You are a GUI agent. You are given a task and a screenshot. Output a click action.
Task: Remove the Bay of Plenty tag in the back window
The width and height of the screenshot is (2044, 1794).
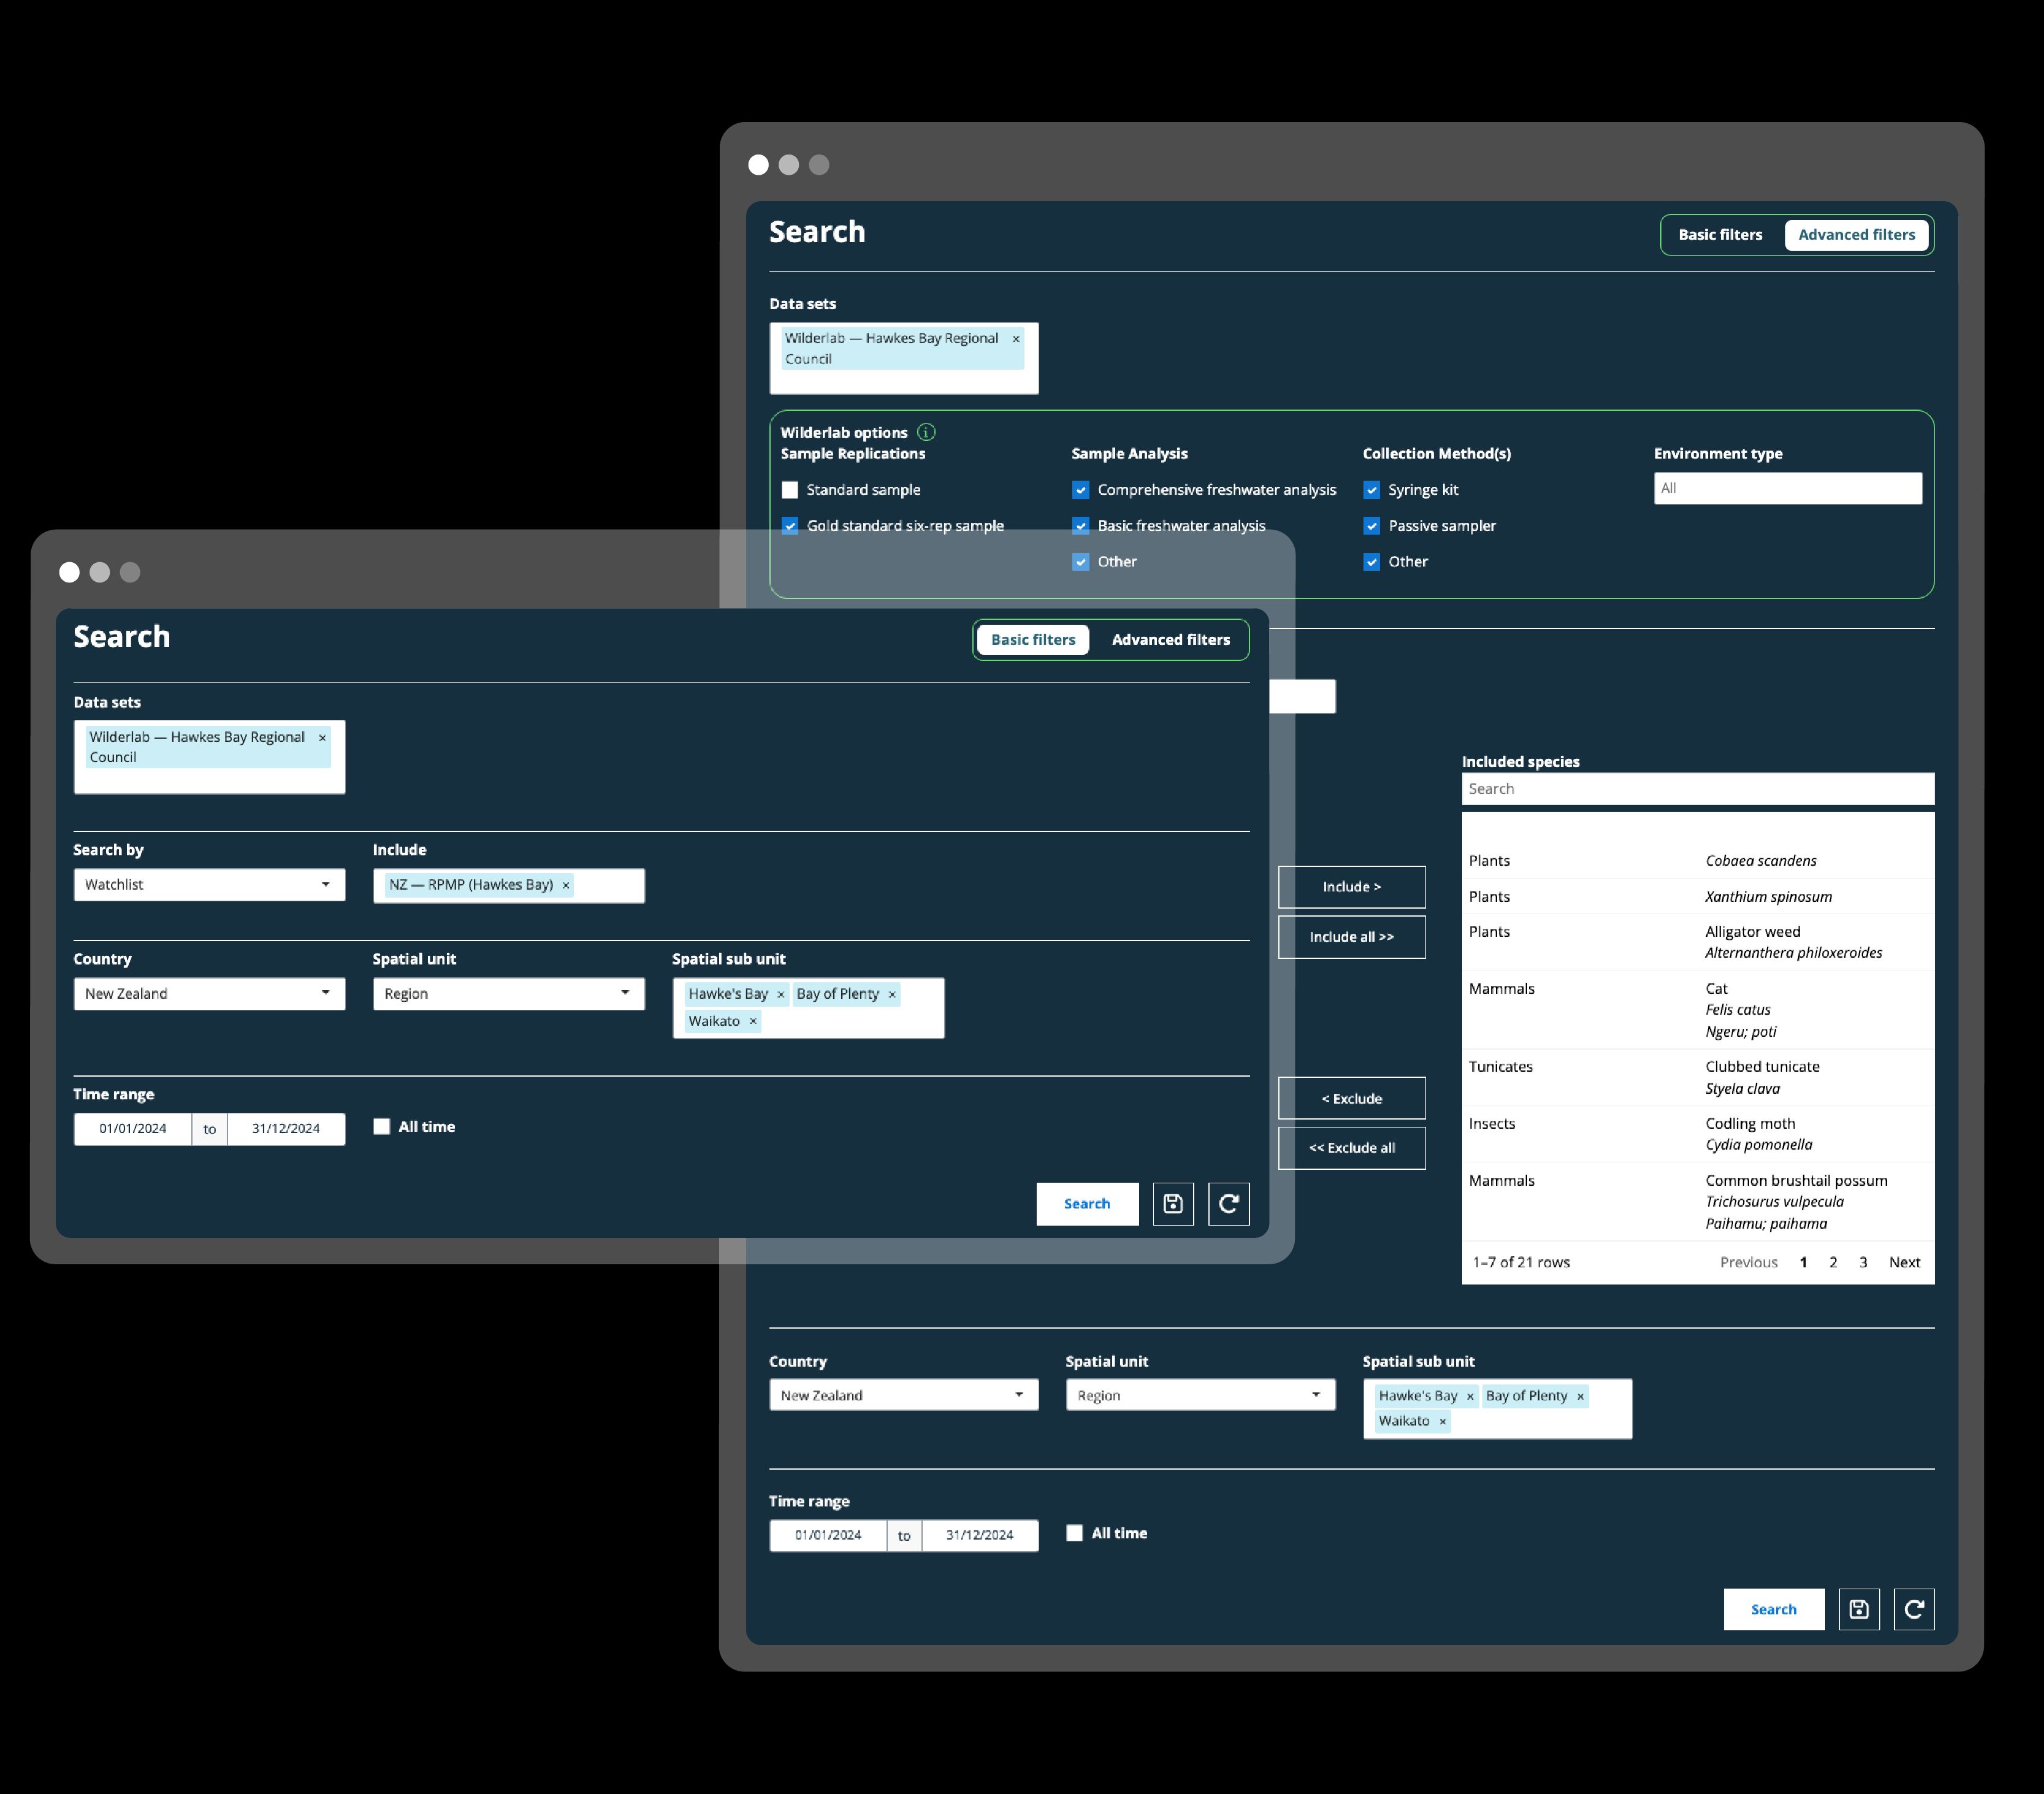[1580, 1396]
